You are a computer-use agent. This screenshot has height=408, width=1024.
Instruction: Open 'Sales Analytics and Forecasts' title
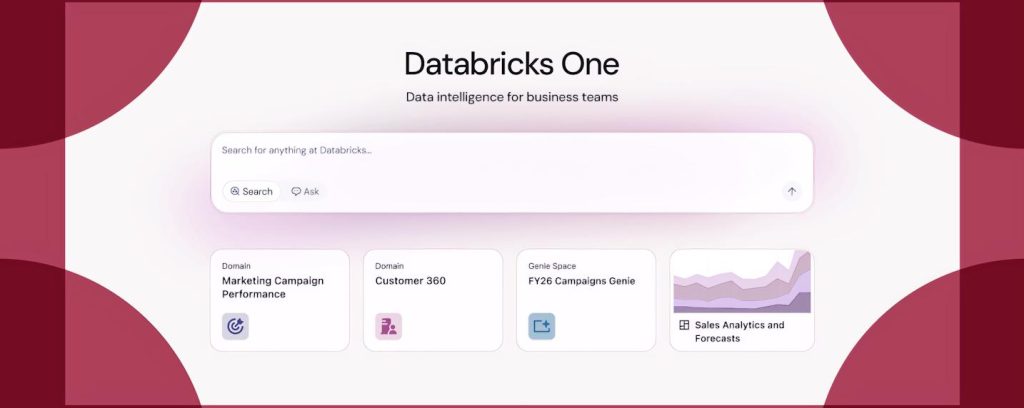click(739, 332)
